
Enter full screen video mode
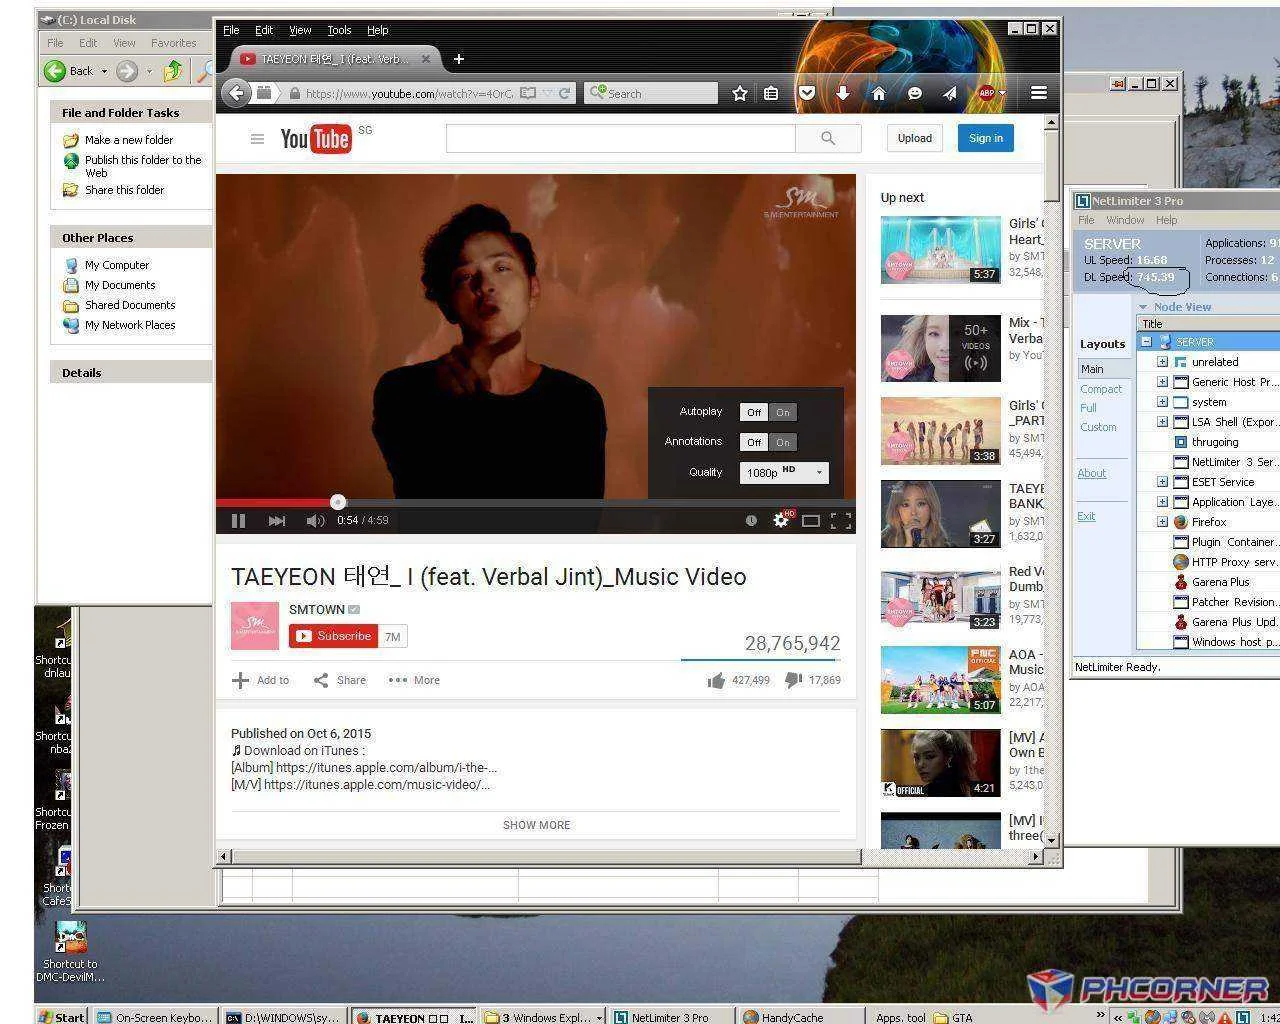click(841, 520)
